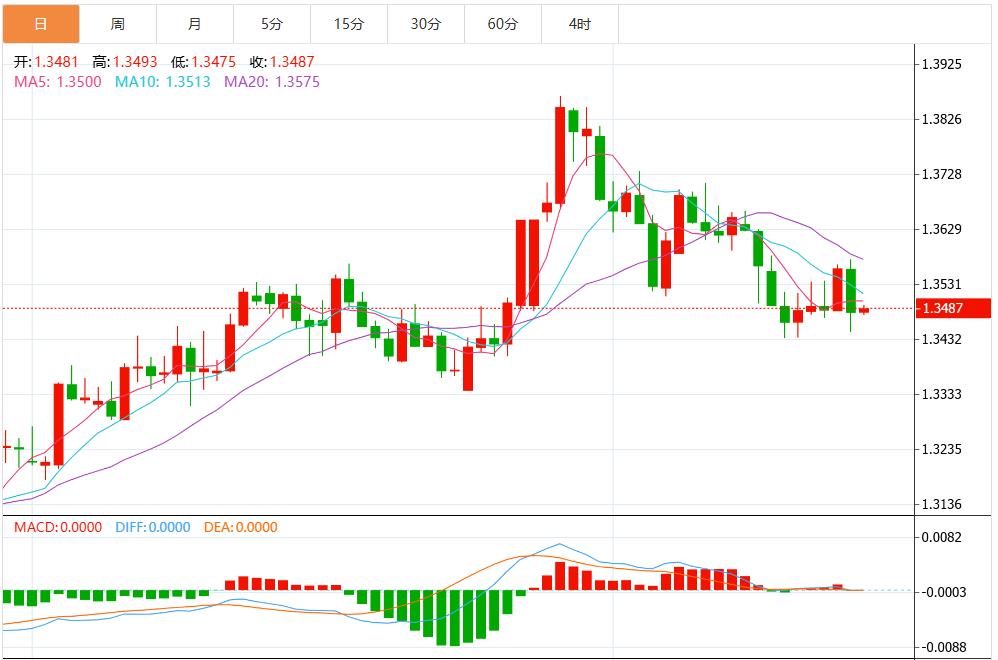Choose the 60分 timeframe tab

[x=502, y=24]
